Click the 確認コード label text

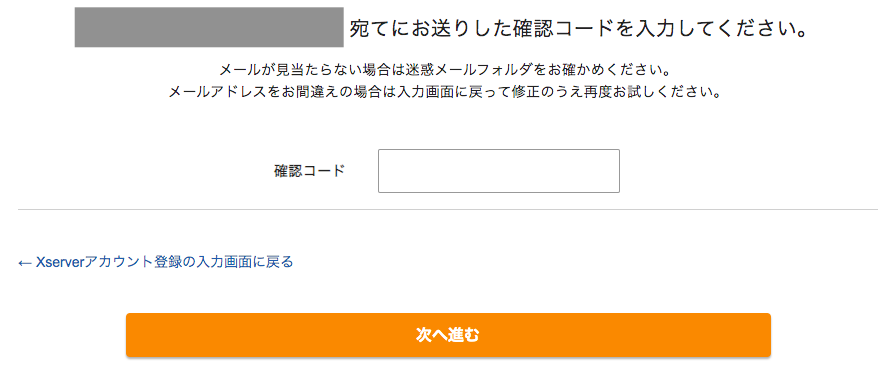[x=310, y=171]
